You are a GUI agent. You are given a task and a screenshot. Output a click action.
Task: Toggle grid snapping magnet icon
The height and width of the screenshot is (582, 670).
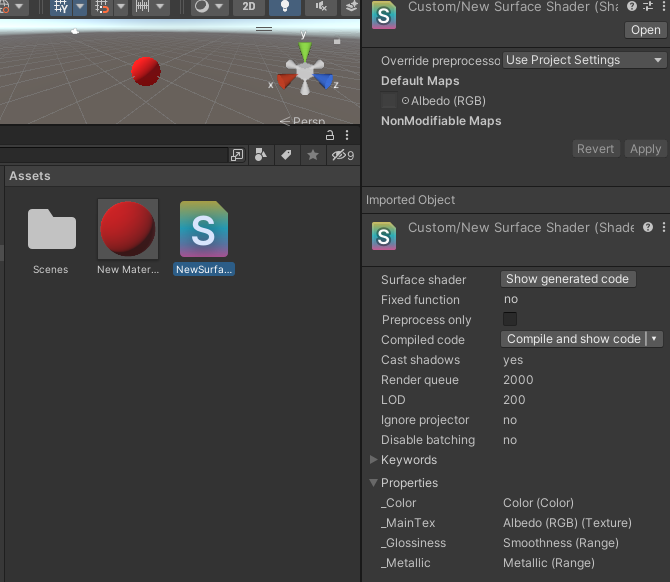coord(102,7)
